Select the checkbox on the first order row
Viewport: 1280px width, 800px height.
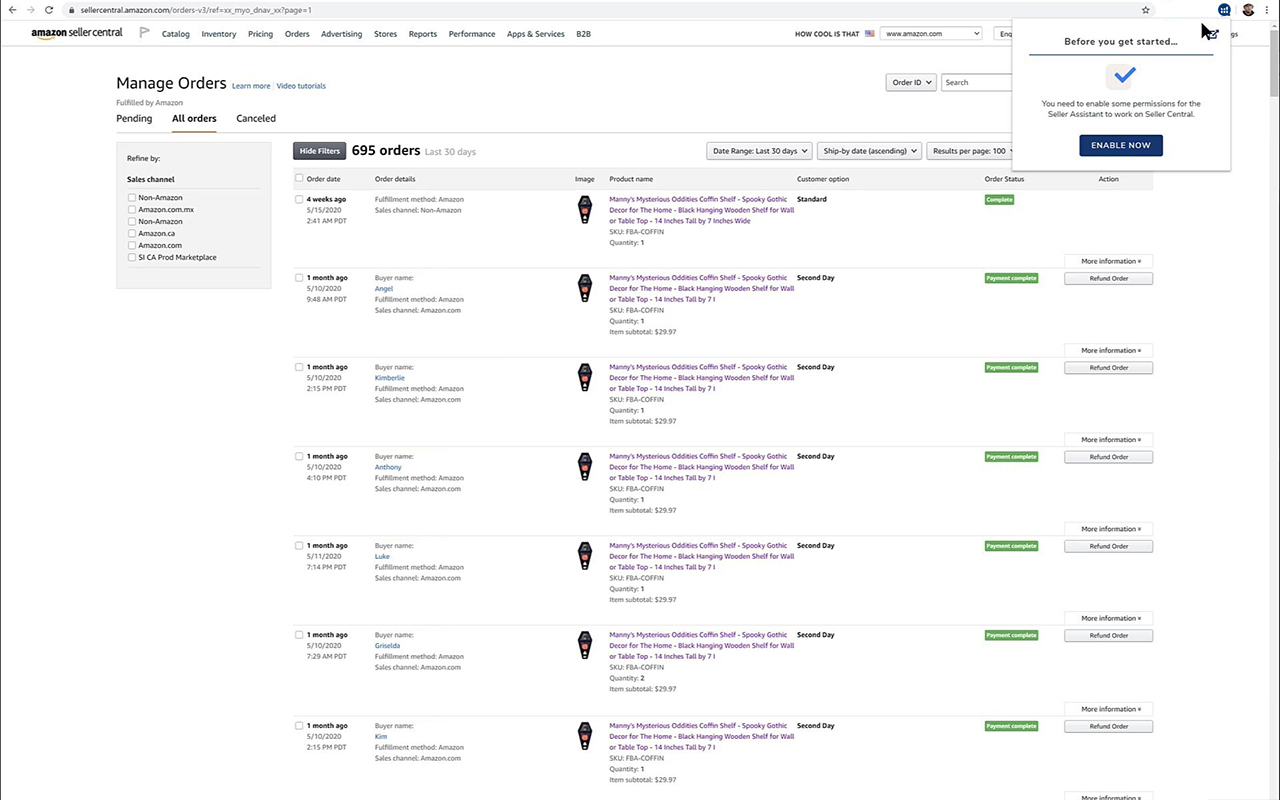[299, 199]
